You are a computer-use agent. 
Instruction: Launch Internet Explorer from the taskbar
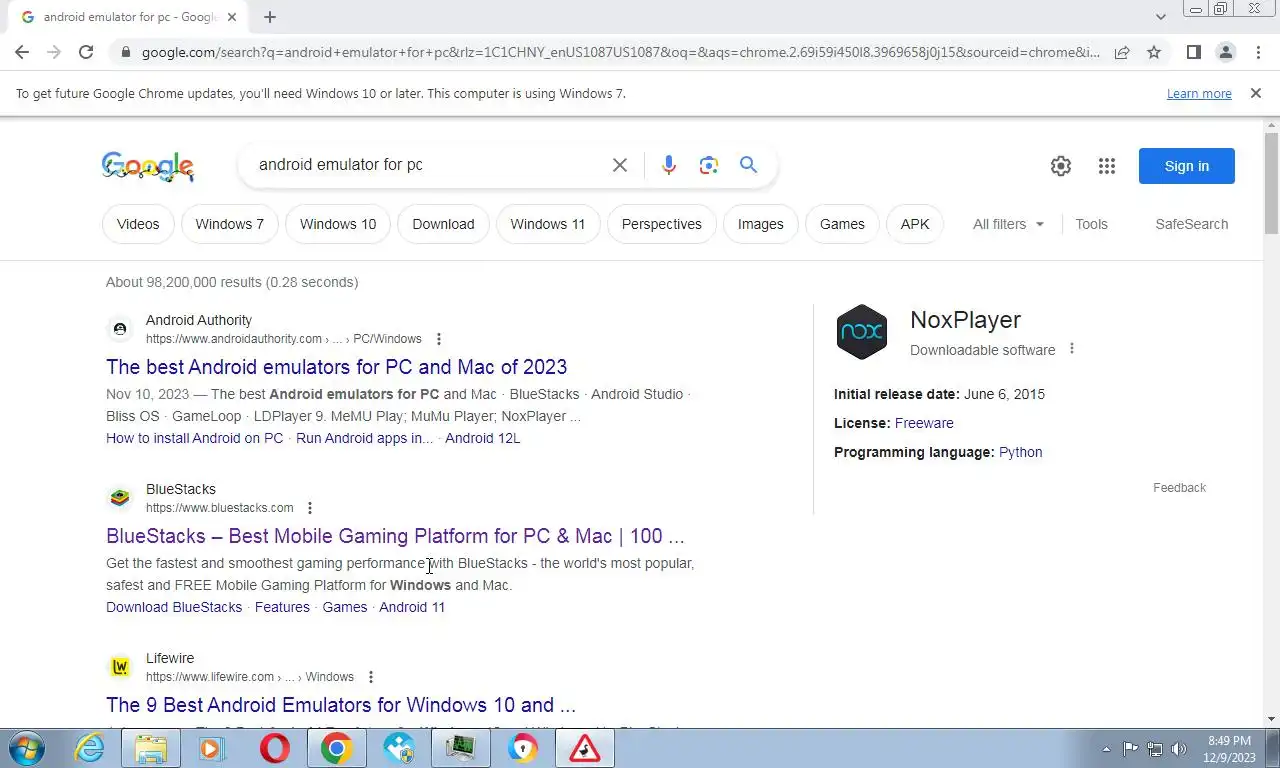click(90, 748)
